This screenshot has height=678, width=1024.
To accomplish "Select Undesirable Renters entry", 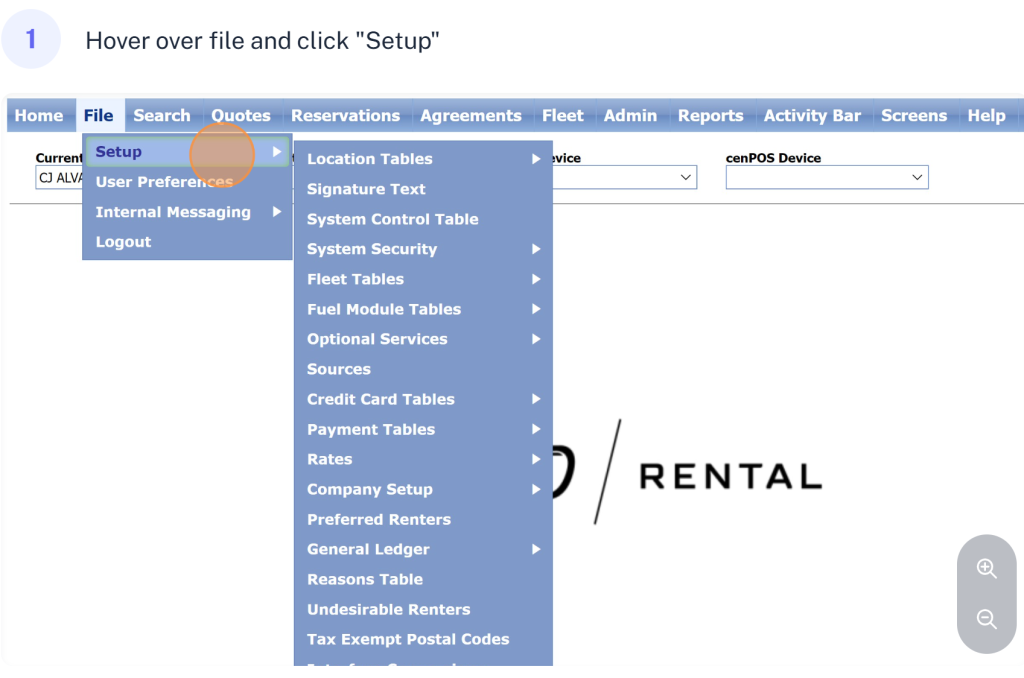I will pyautogui.click(x=388, y=609).
